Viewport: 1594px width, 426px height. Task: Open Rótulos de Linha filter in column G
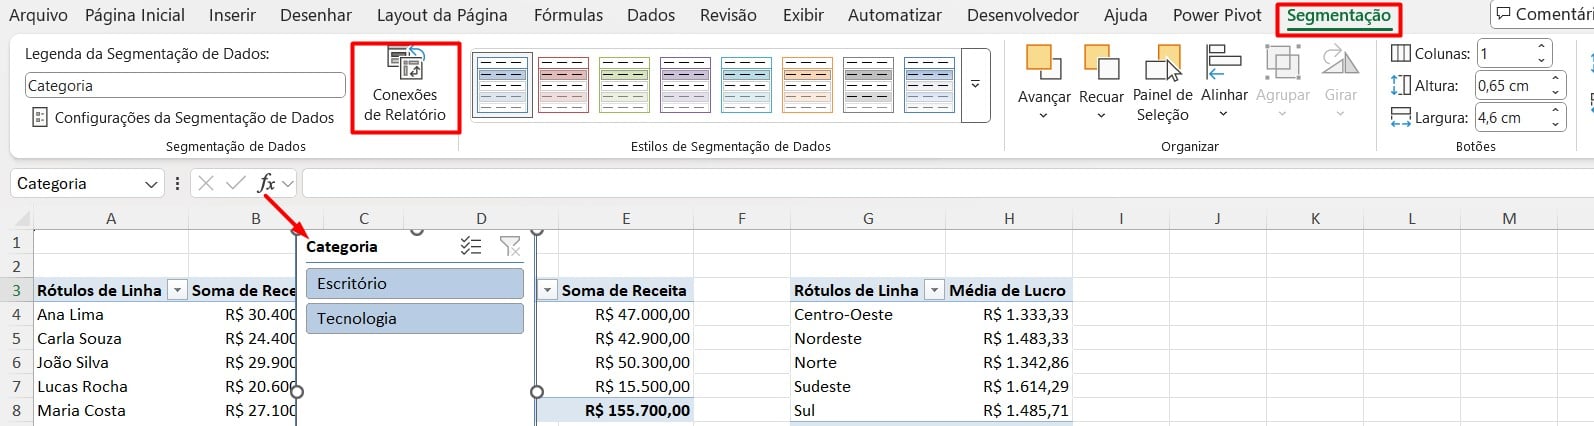(x=934, y=290)
